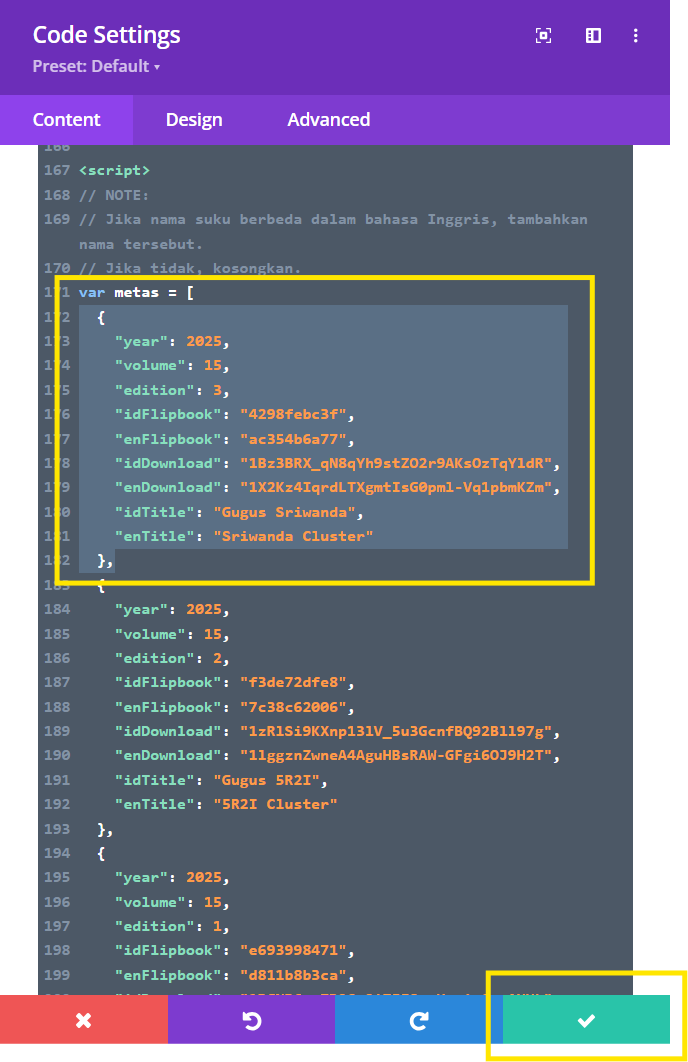Open the Advanced tab
This screenshot has width=688, height=1062.
(x=328, y=120)
